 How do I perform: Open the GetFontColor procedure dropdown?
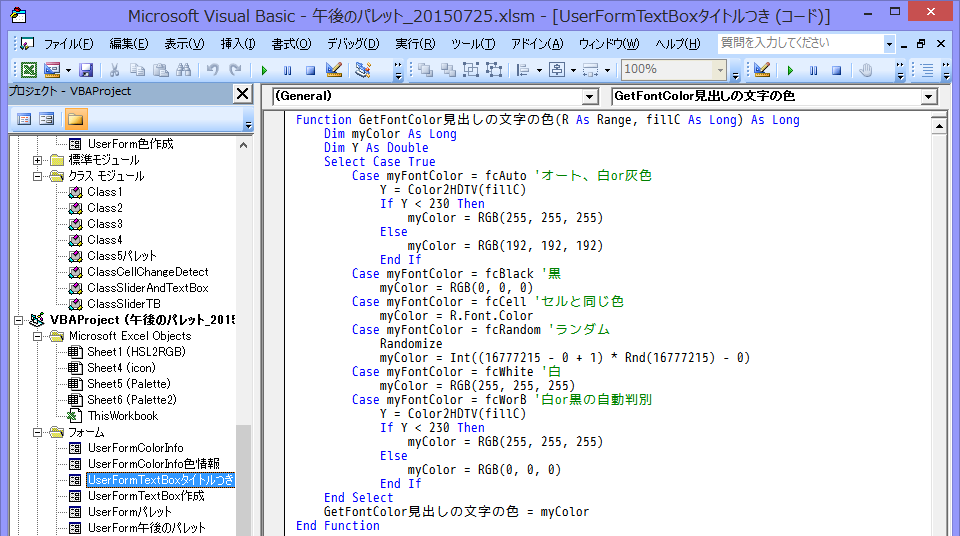pyautogui.click(x=929, y=96)
